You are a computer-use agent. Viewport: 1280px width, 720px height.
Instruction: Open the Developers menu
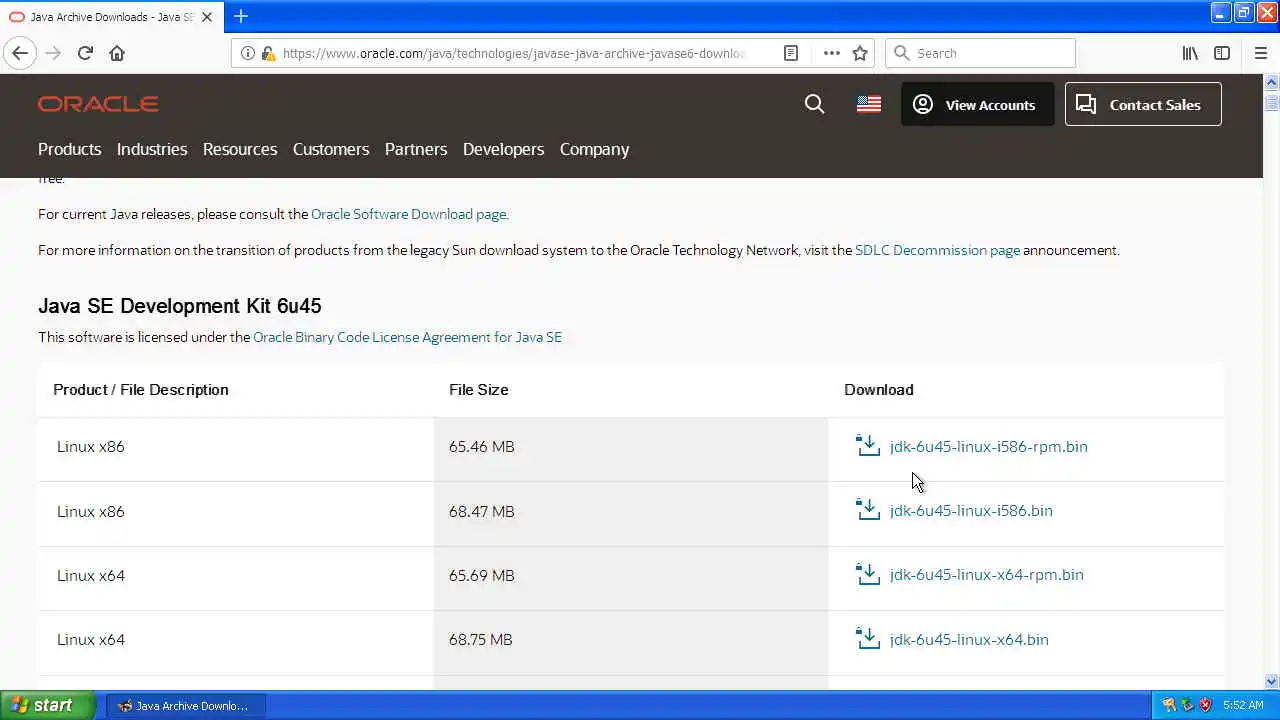click(x=503, y=149)
